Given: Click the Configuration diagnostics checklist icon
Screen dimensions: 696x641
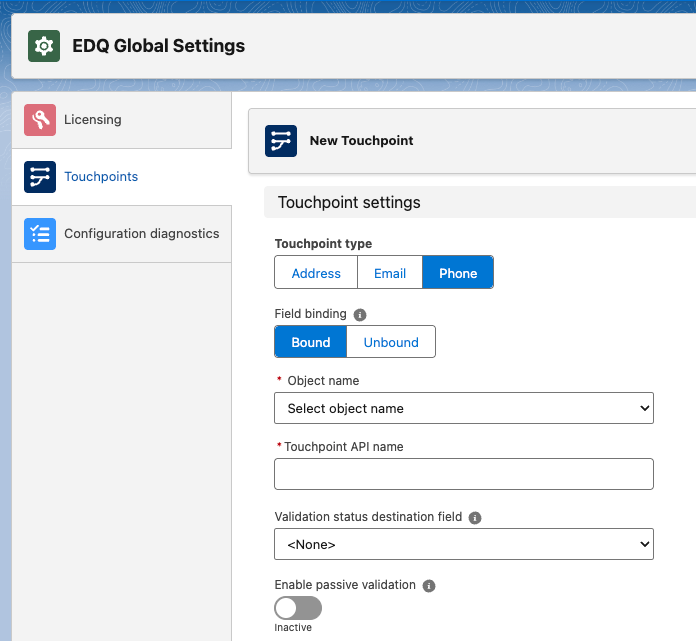Looking at the screenshot, I should tap(40, 234).
